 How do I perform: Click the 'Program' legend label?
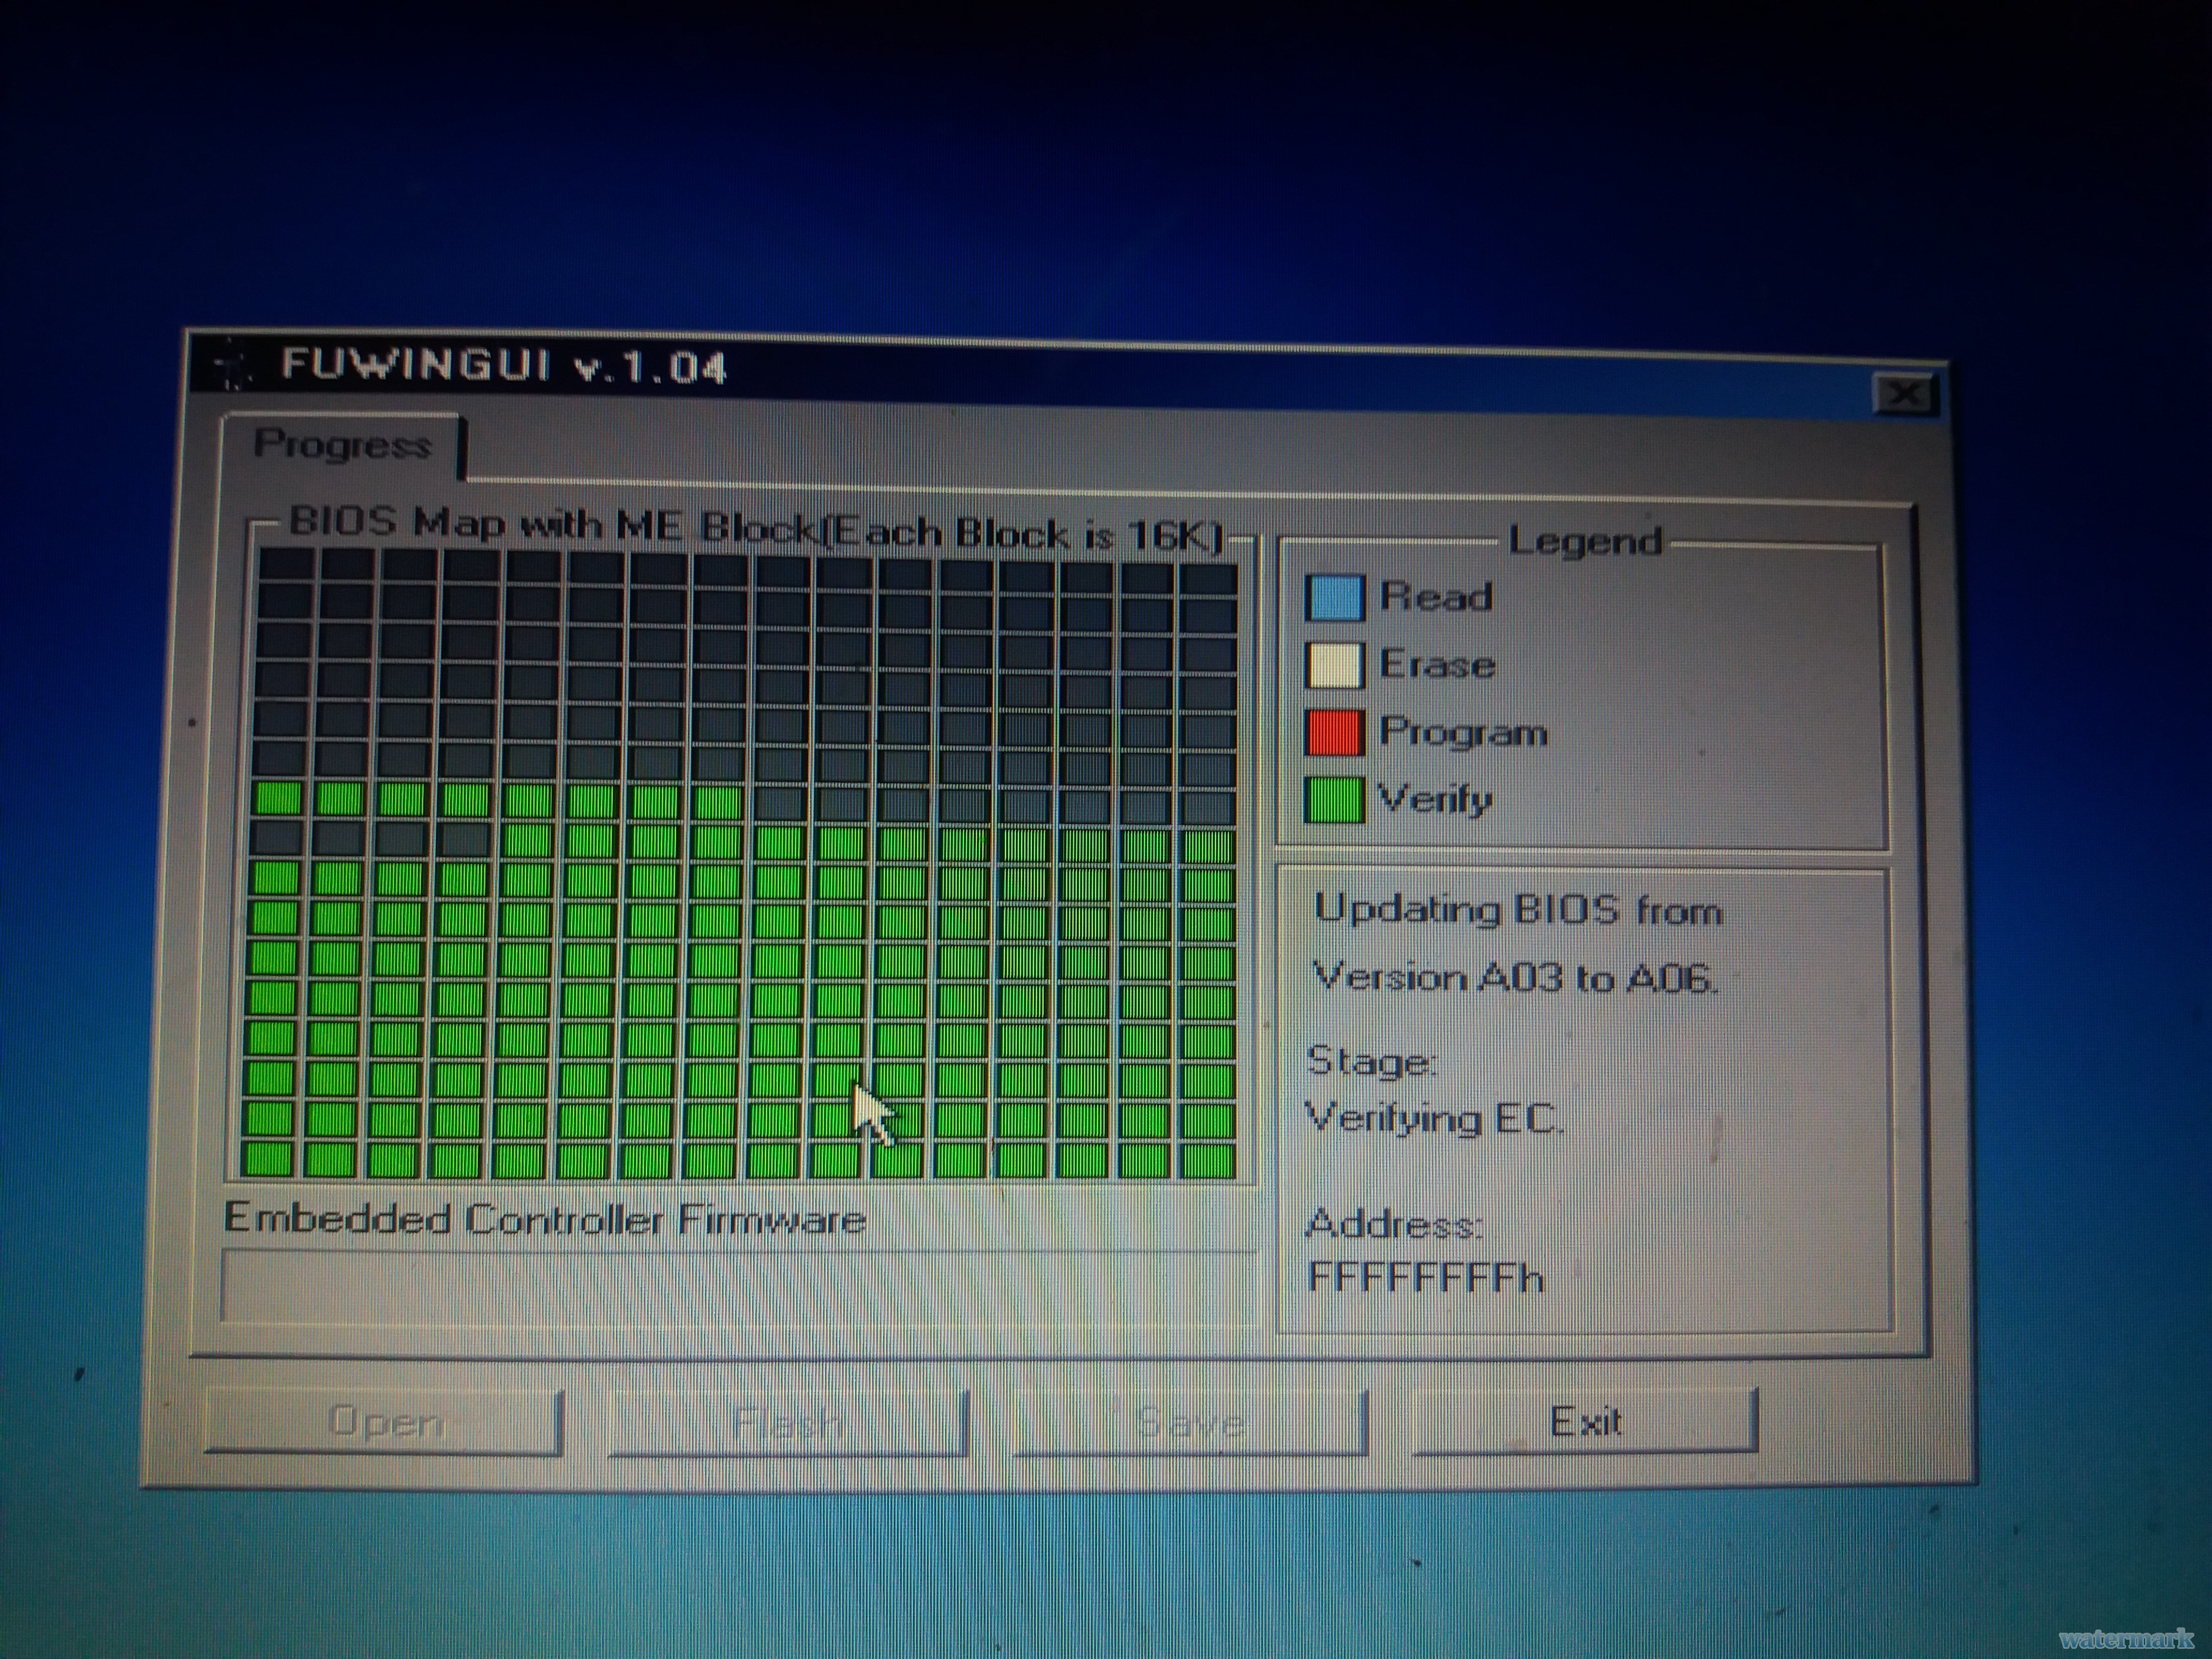(x=1464, y=733)
